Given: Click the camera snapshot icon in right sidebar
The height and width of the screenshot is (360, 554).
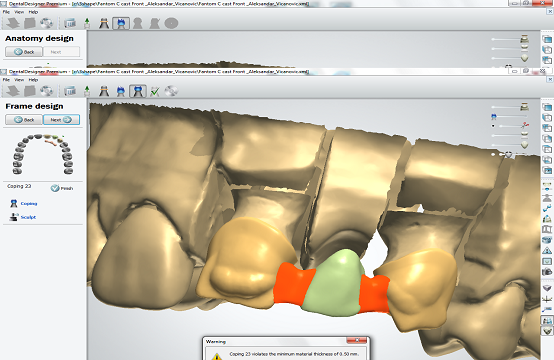Looking at the screenshot, I should click(x=547, y=272).
